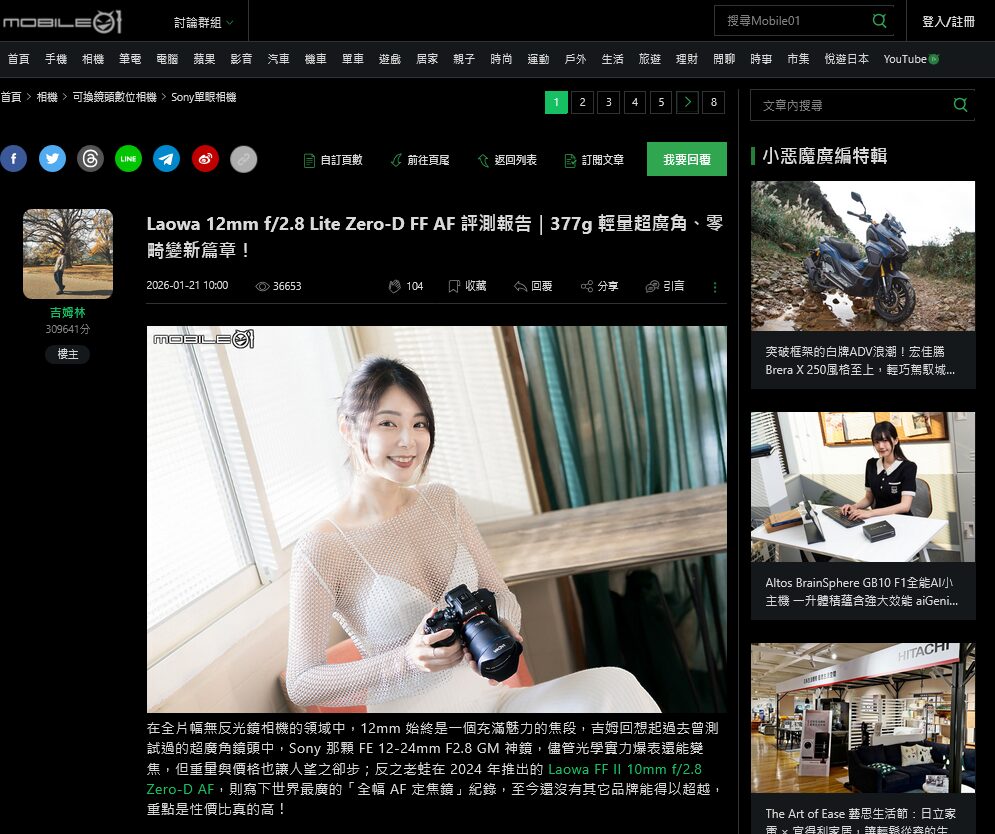This screenshot has width=995, height=834.
Task: Click the Twitter share icon
Action: [52, 159]
